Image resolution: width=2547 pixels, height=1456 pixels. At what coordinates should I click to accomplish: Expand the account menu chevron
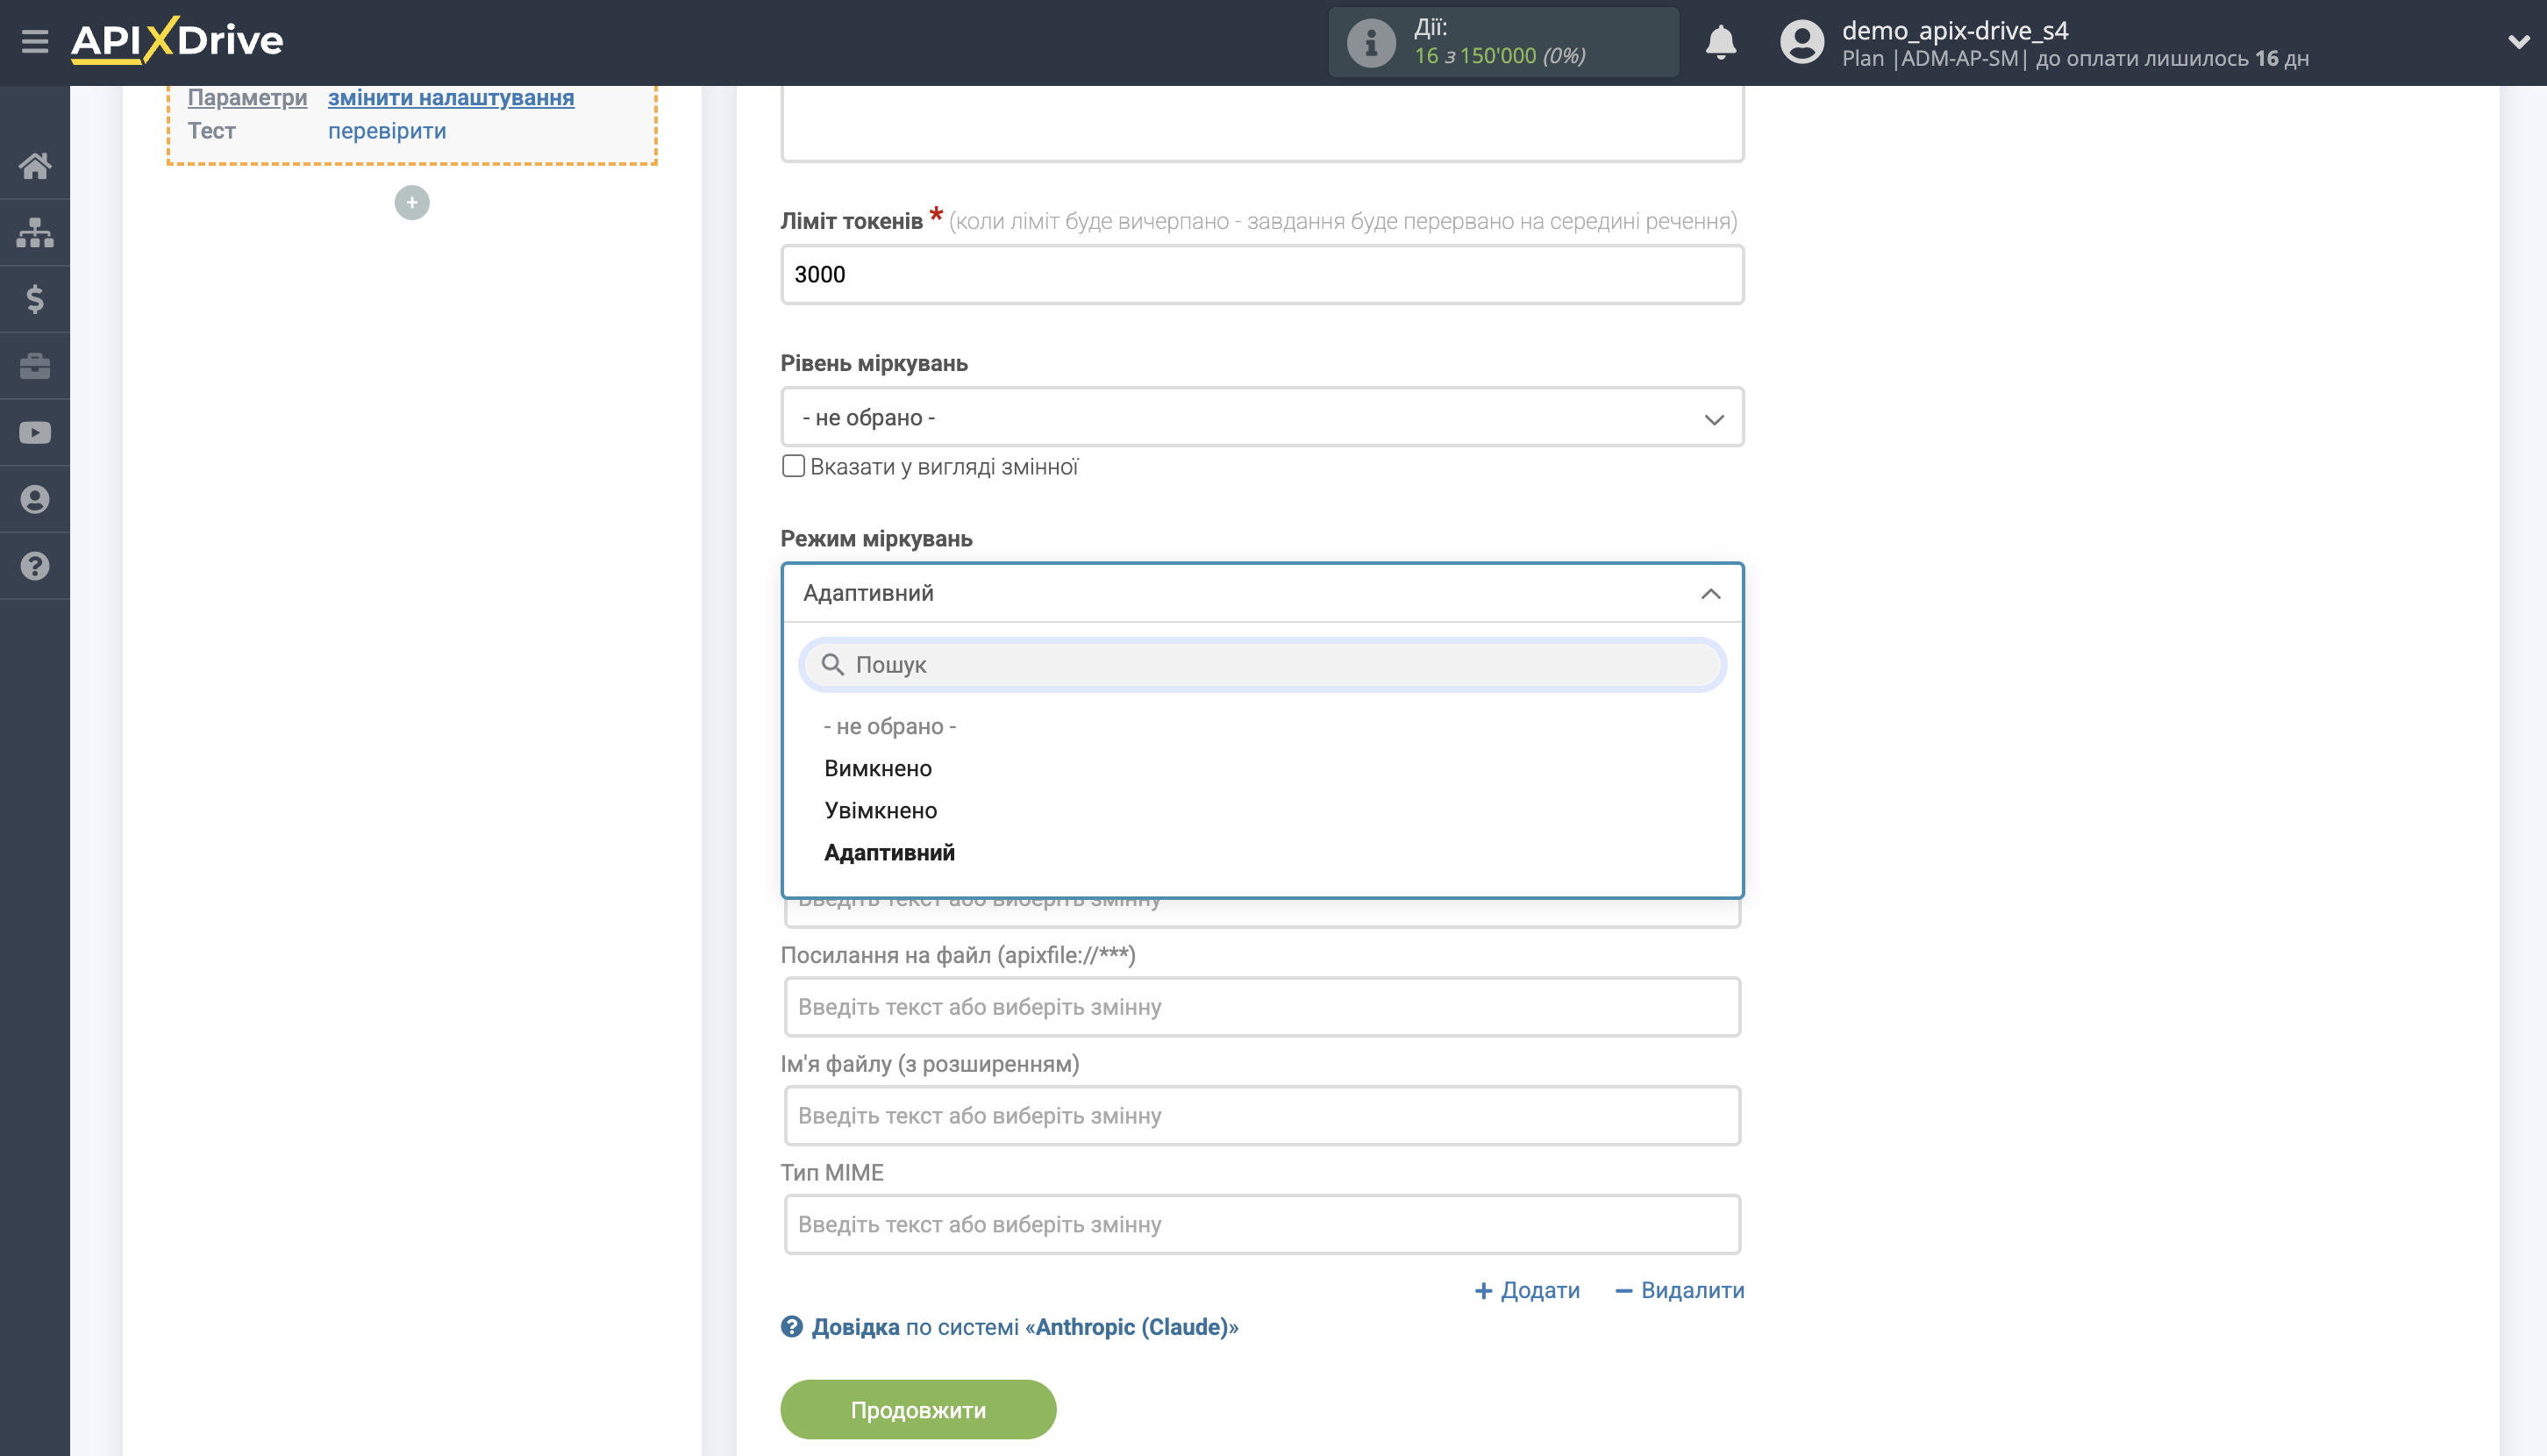click(x=2518, y=42)
